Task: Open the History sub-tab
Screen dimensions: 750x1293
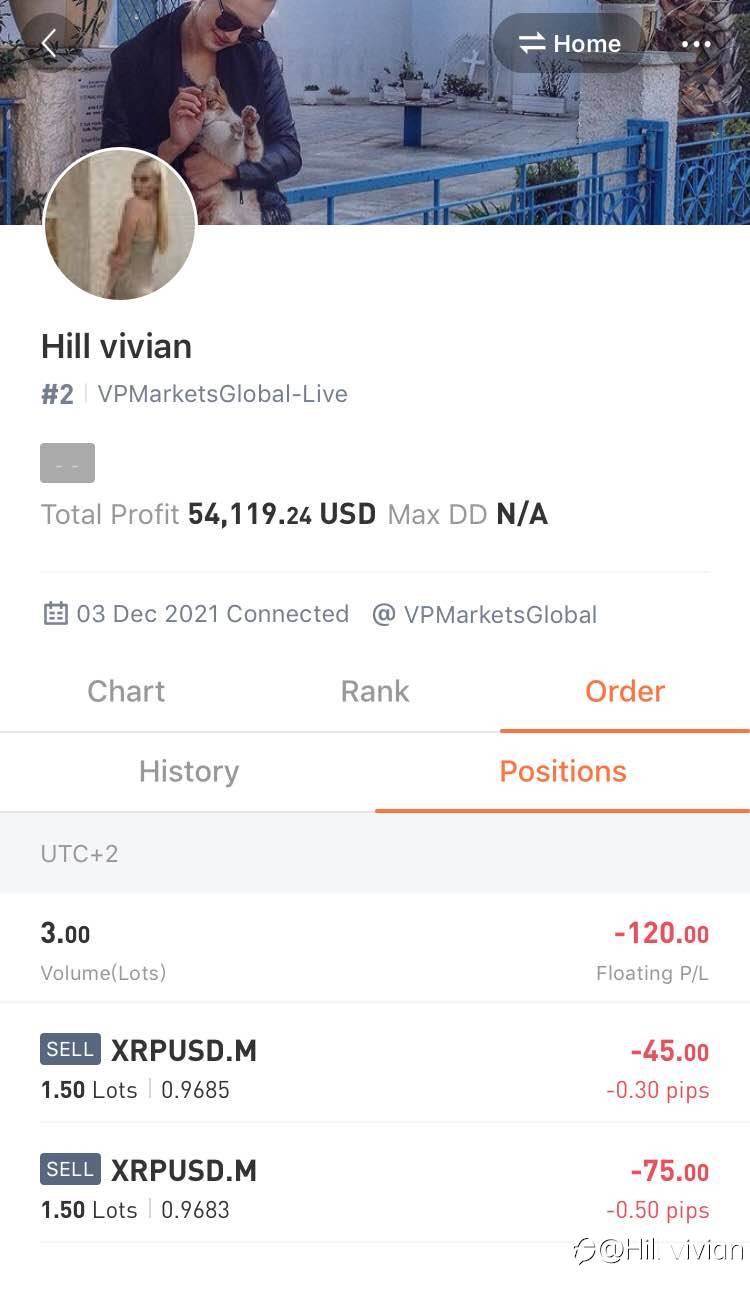Action: 188,771
